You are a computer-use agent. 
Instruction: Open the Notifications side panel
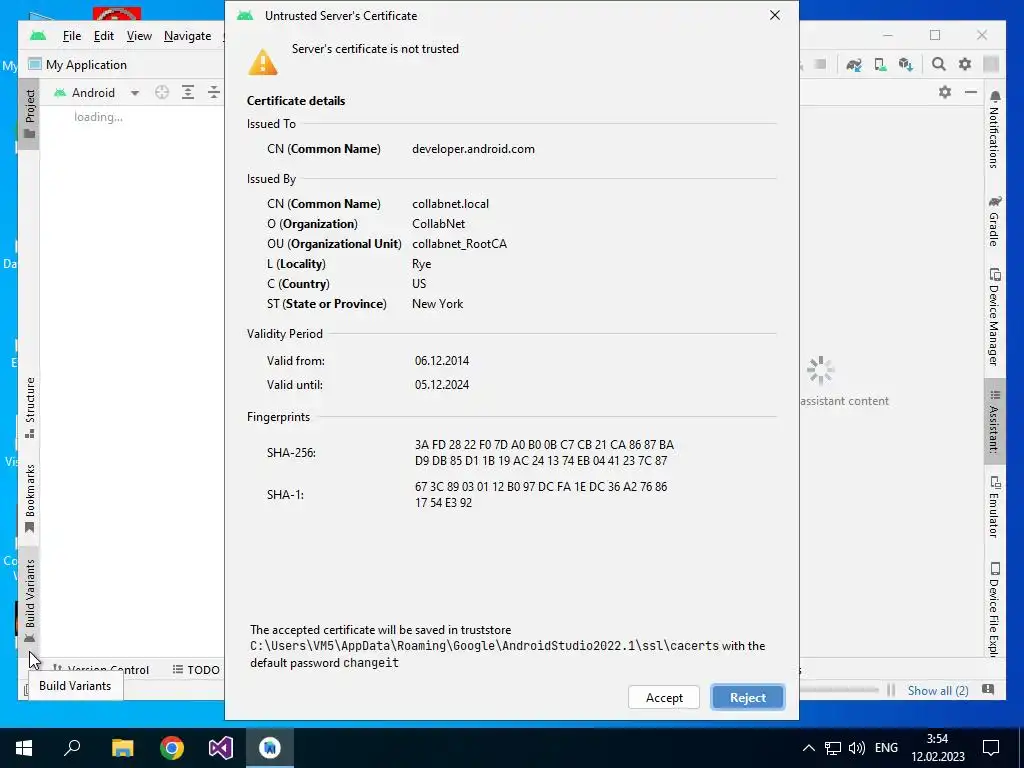[x=994, y=130]
